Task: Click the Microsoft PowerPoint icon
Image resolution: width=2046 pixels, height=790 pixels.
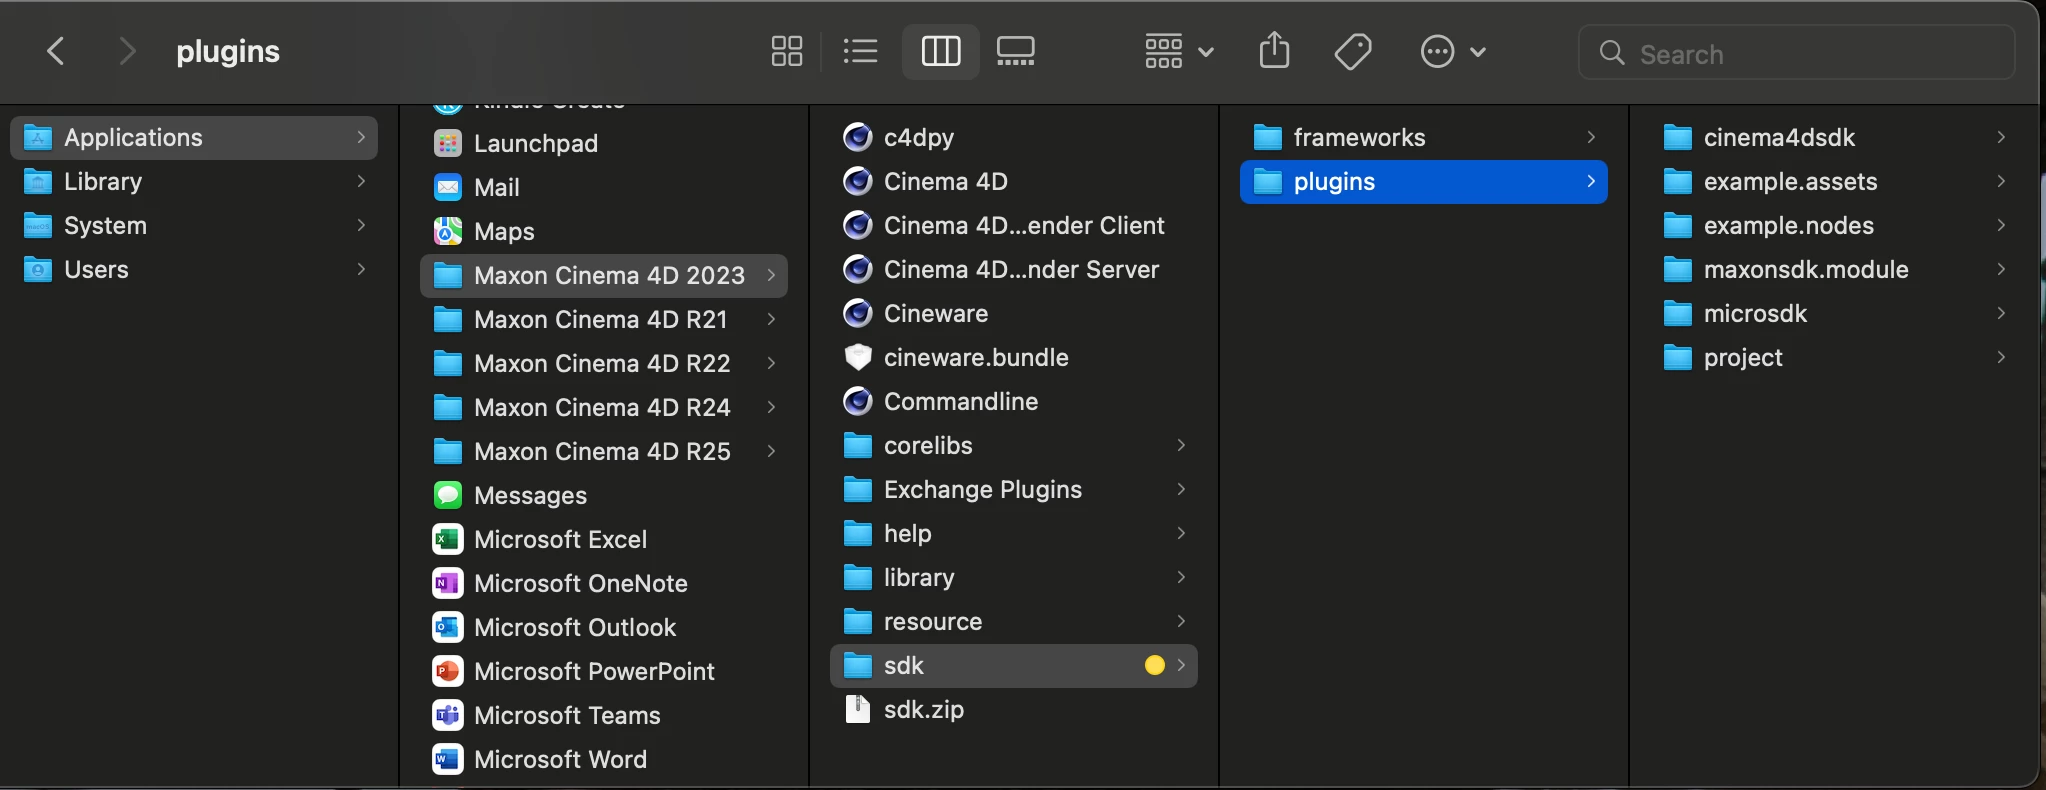Action: 448,671
